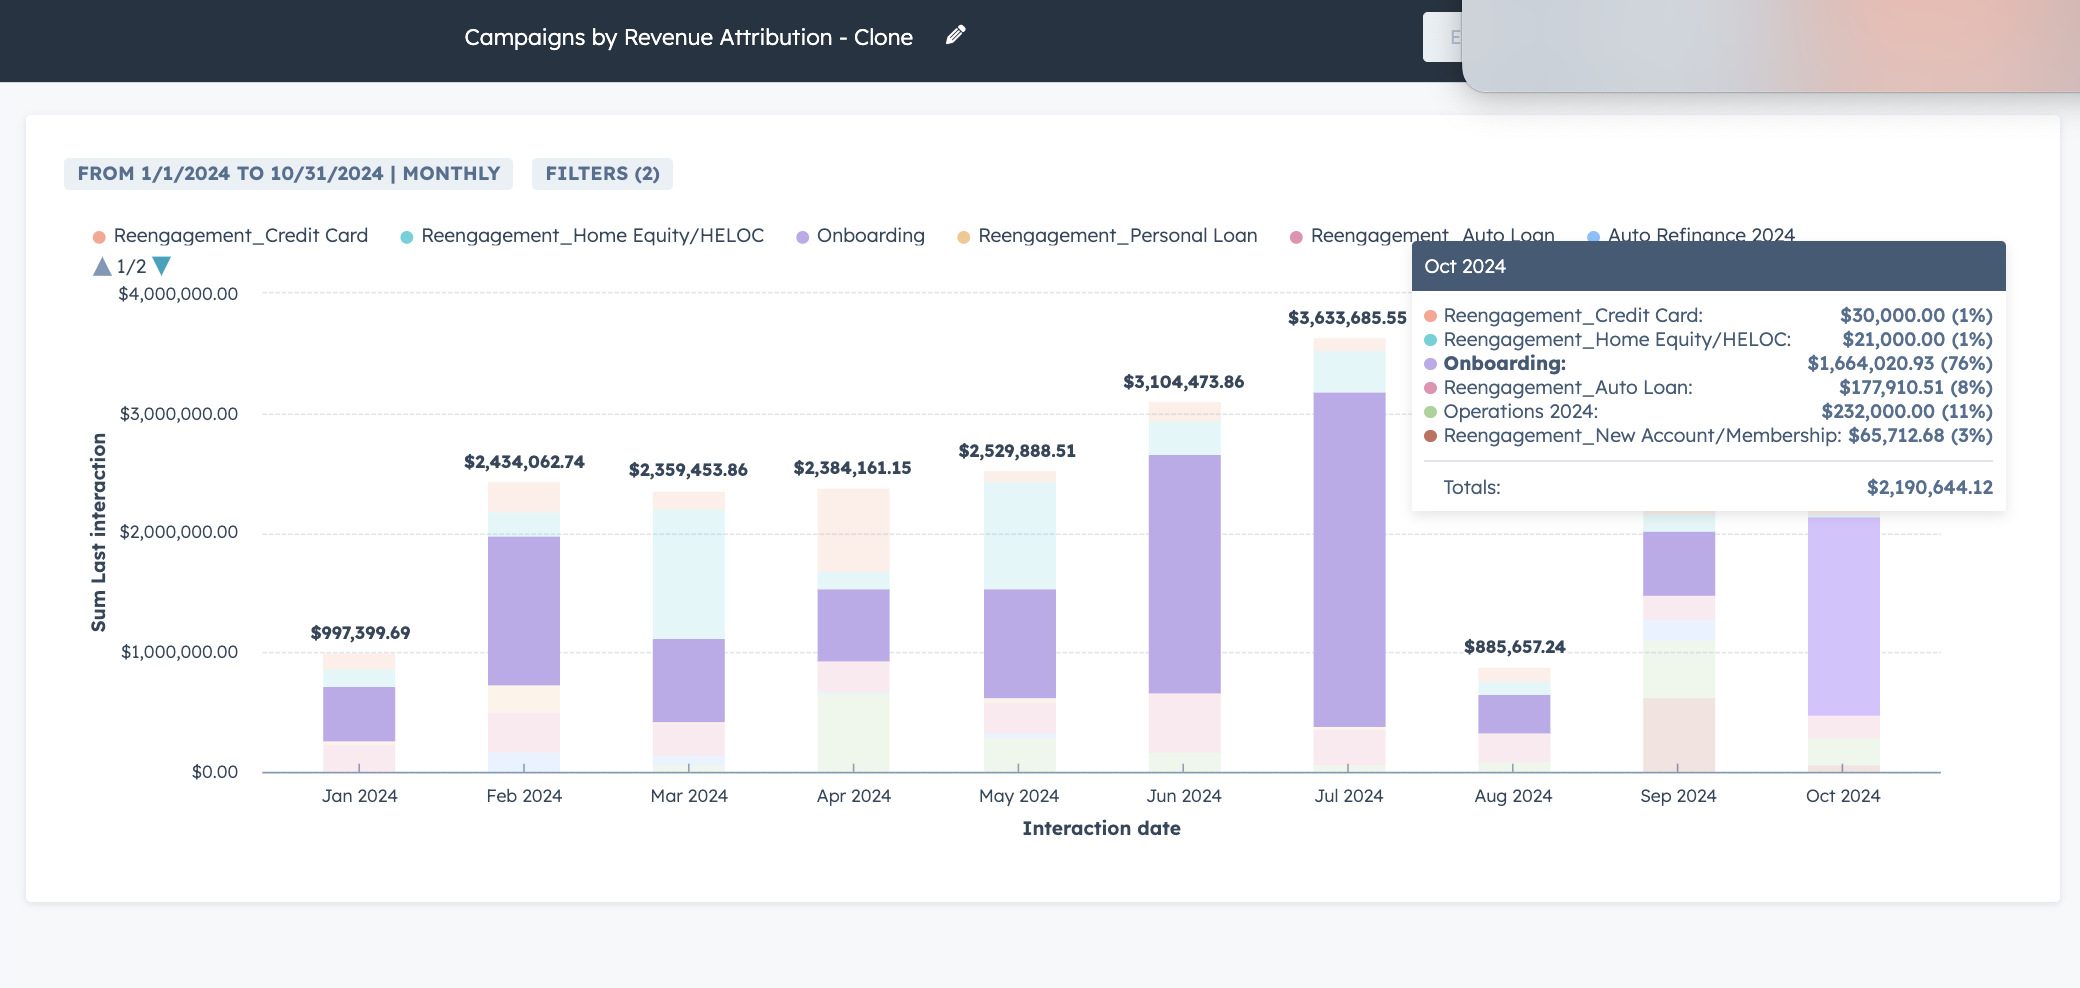
Task: Toggle Reengagement_Home Equity/HELOC legend series
Action: [582, 236]
